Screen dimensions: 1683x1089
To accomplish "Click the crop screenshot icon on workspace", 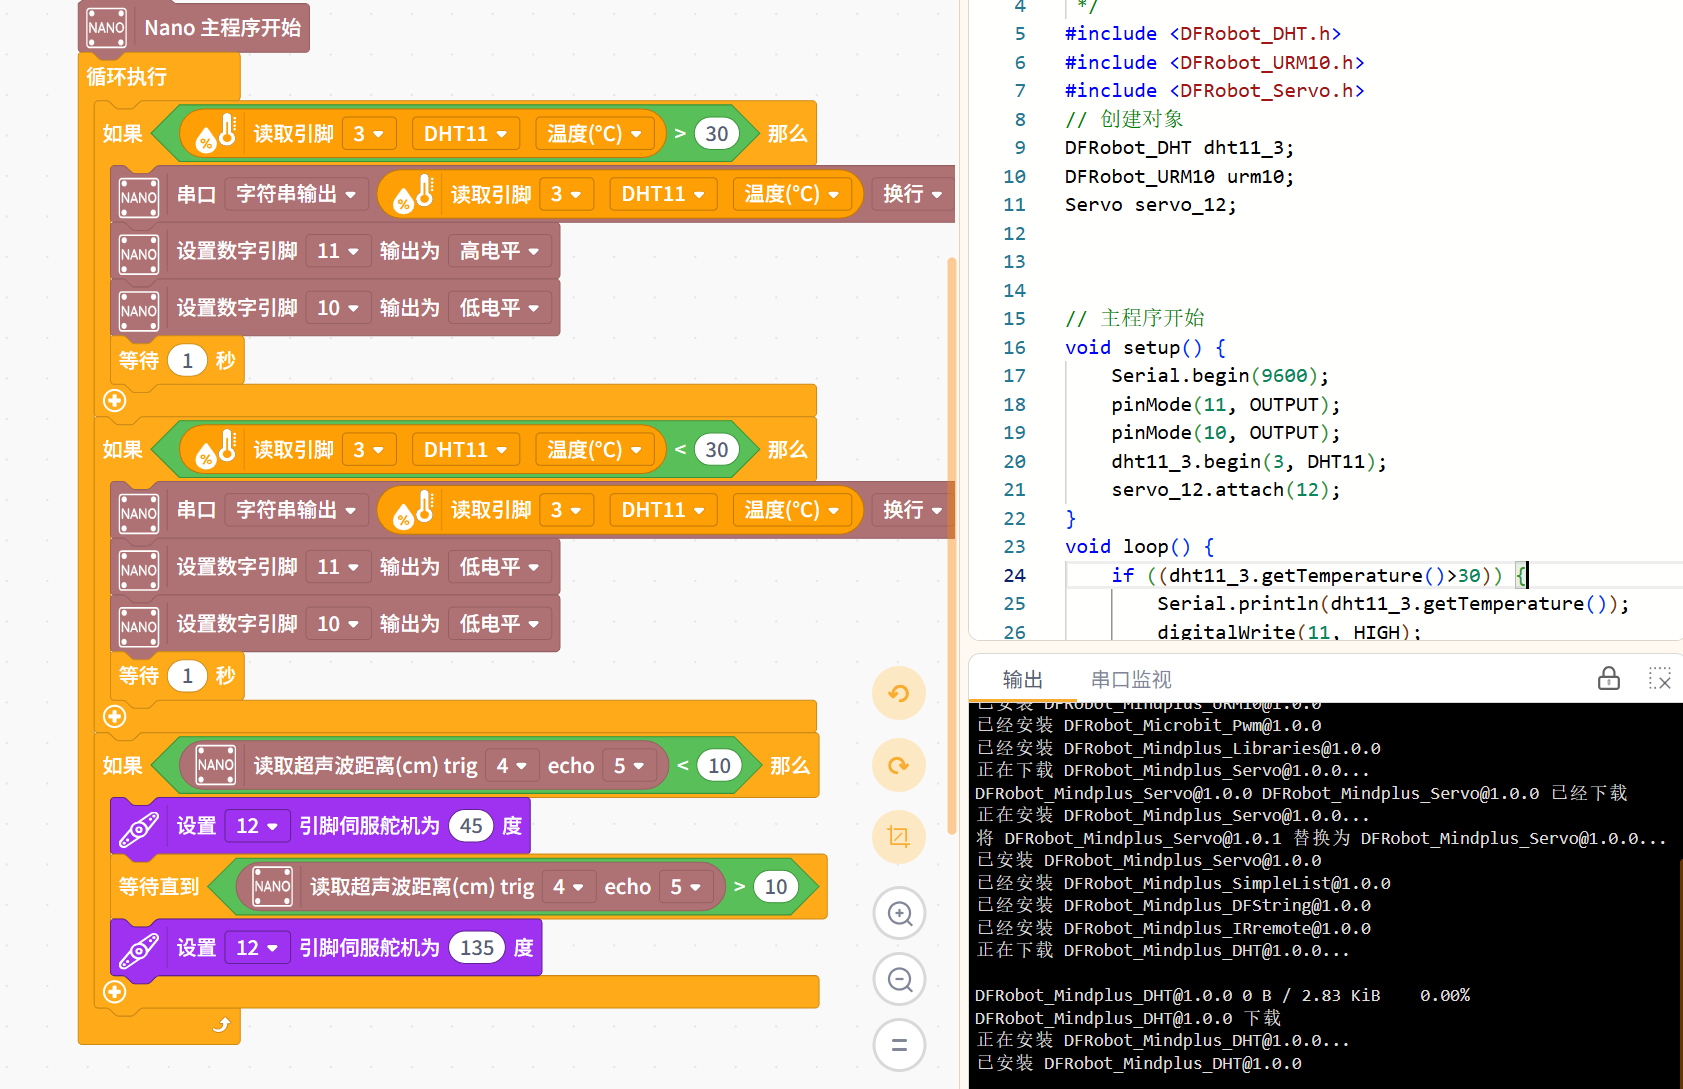I will 898,837.
